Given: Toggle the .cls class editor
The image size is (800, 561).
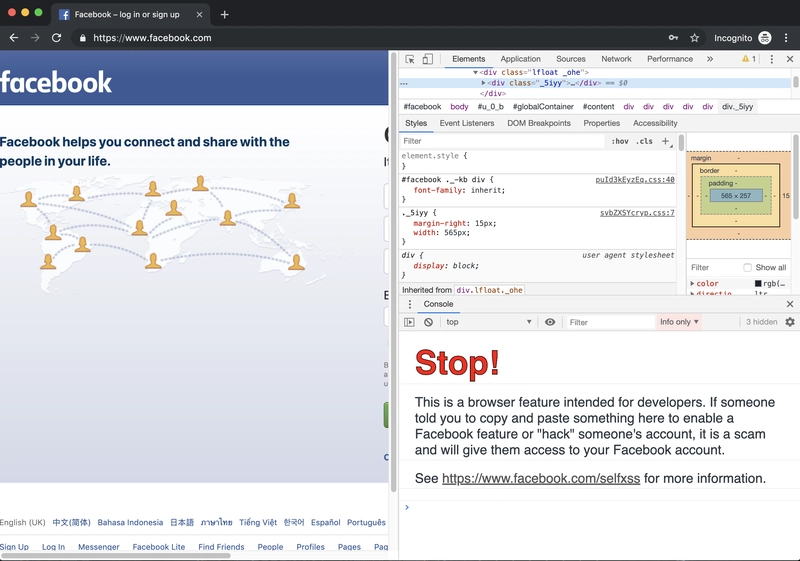Looking at the screenshot, I should [x=644, y=141].
